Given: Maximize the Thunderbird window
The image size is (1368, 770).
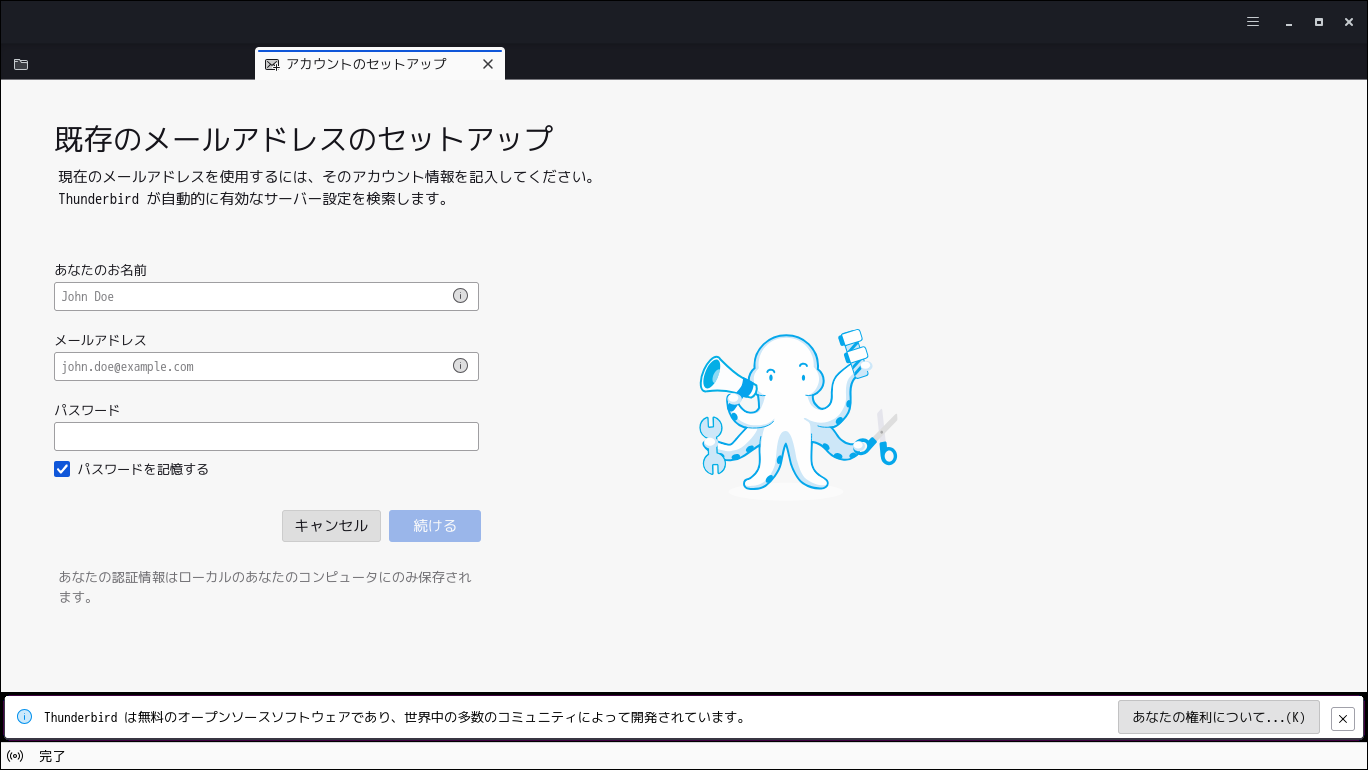Looking at the screenshot, I should pos(1319,21).
